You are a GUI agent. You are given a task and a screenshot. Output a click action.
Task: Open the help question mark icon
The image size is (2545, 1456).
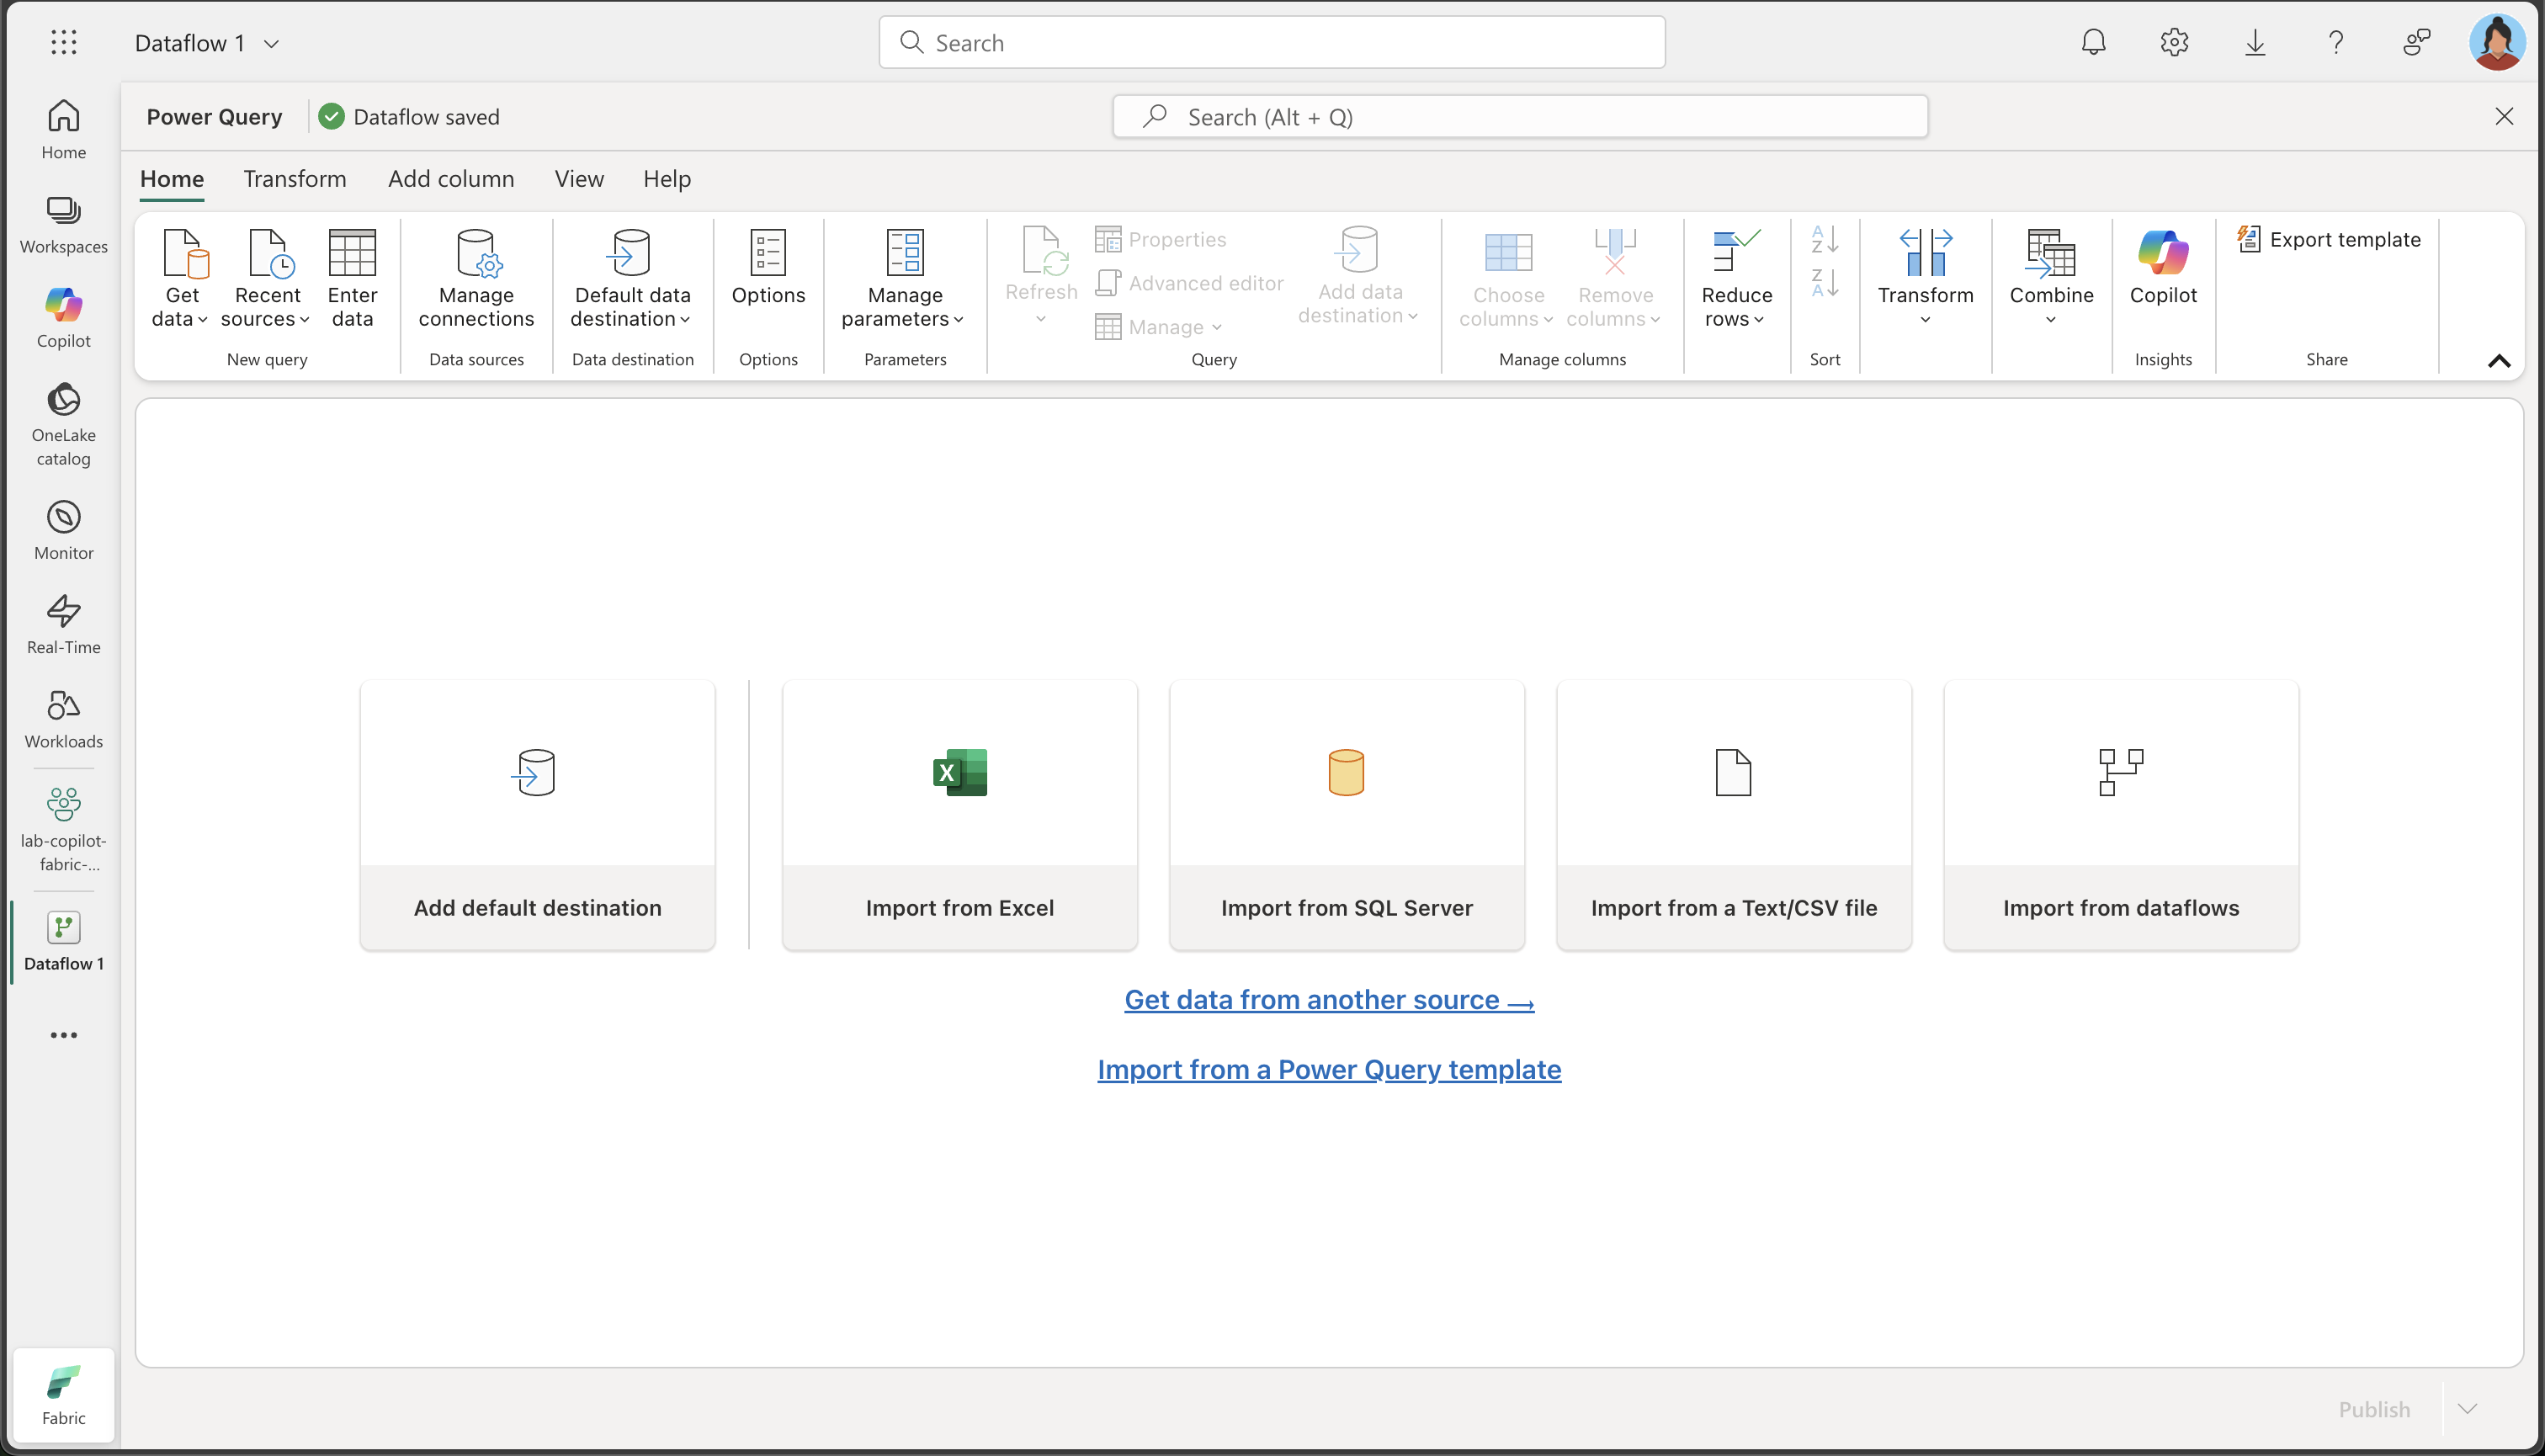(x=2336, y=42)
